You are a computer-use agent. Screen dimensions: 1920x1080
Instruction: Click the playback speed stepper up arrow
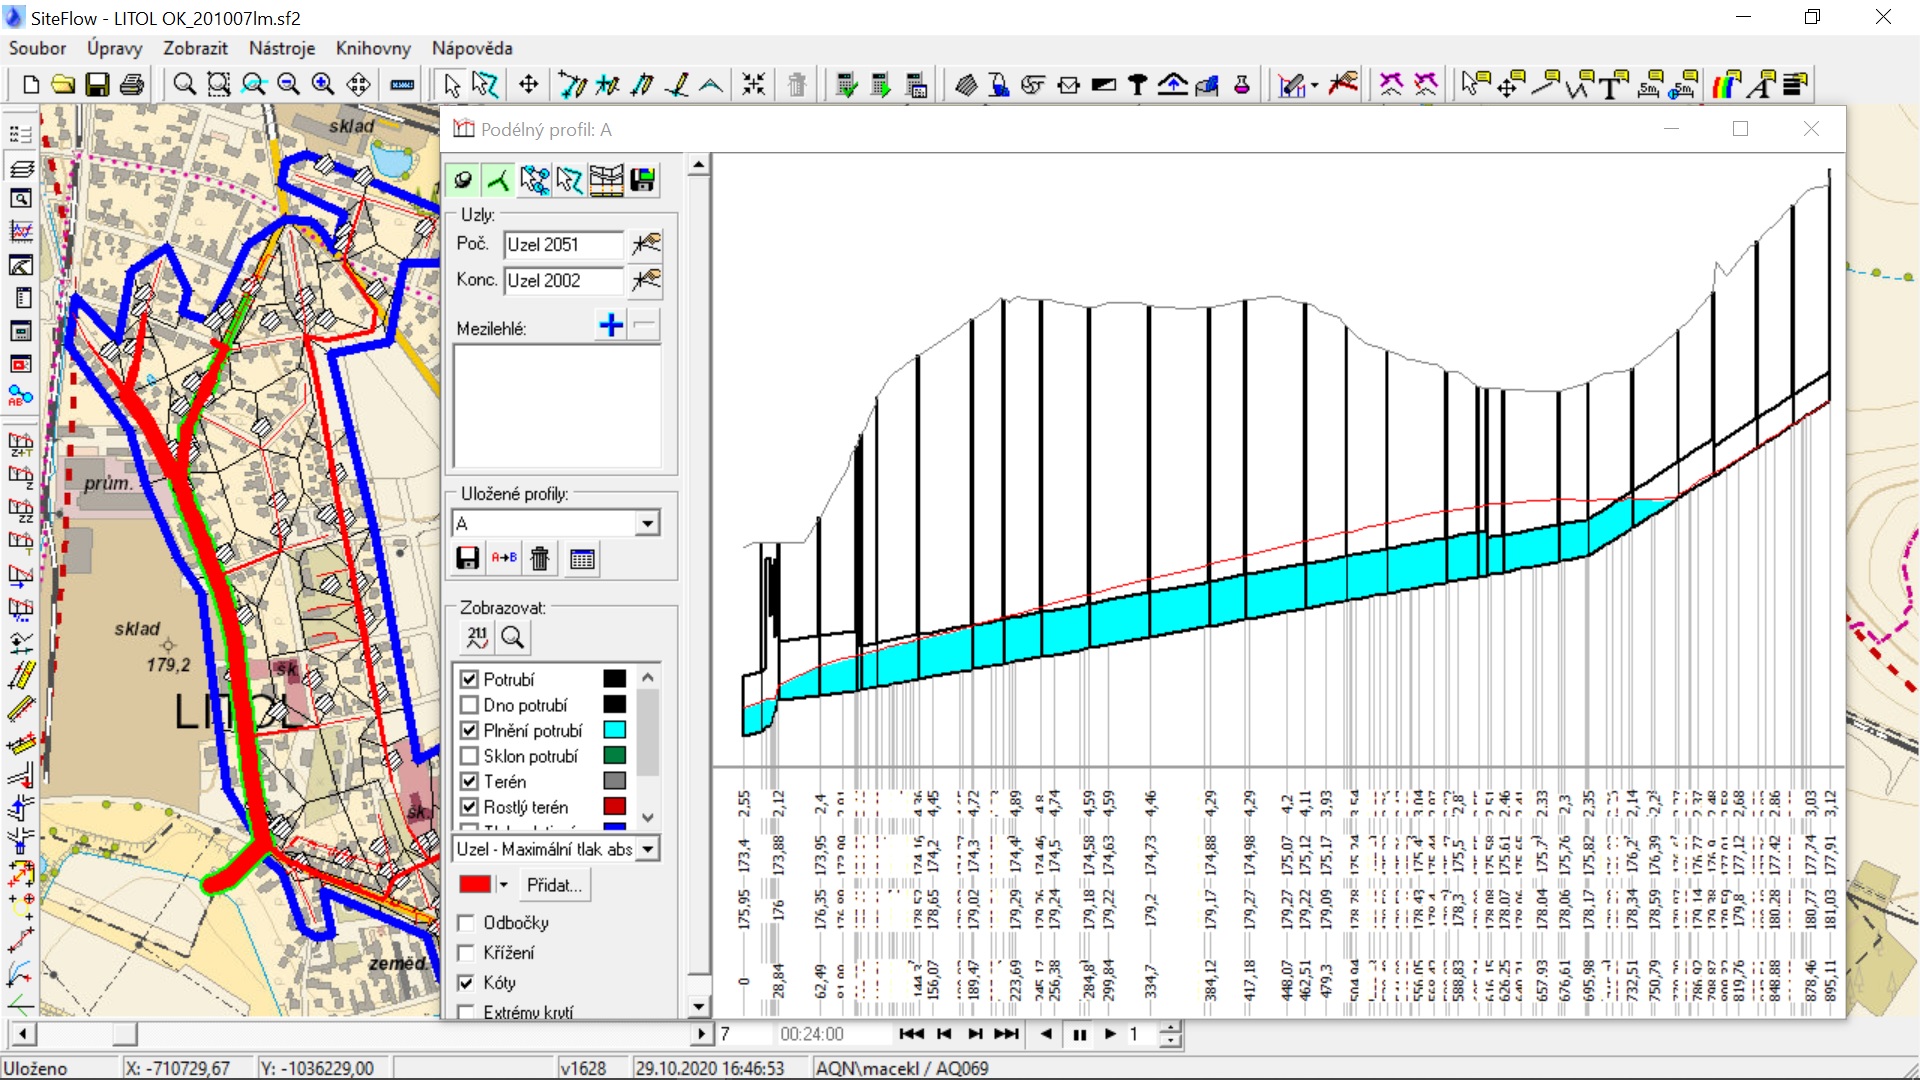pyautogui.click(x=1171, y=1028)
